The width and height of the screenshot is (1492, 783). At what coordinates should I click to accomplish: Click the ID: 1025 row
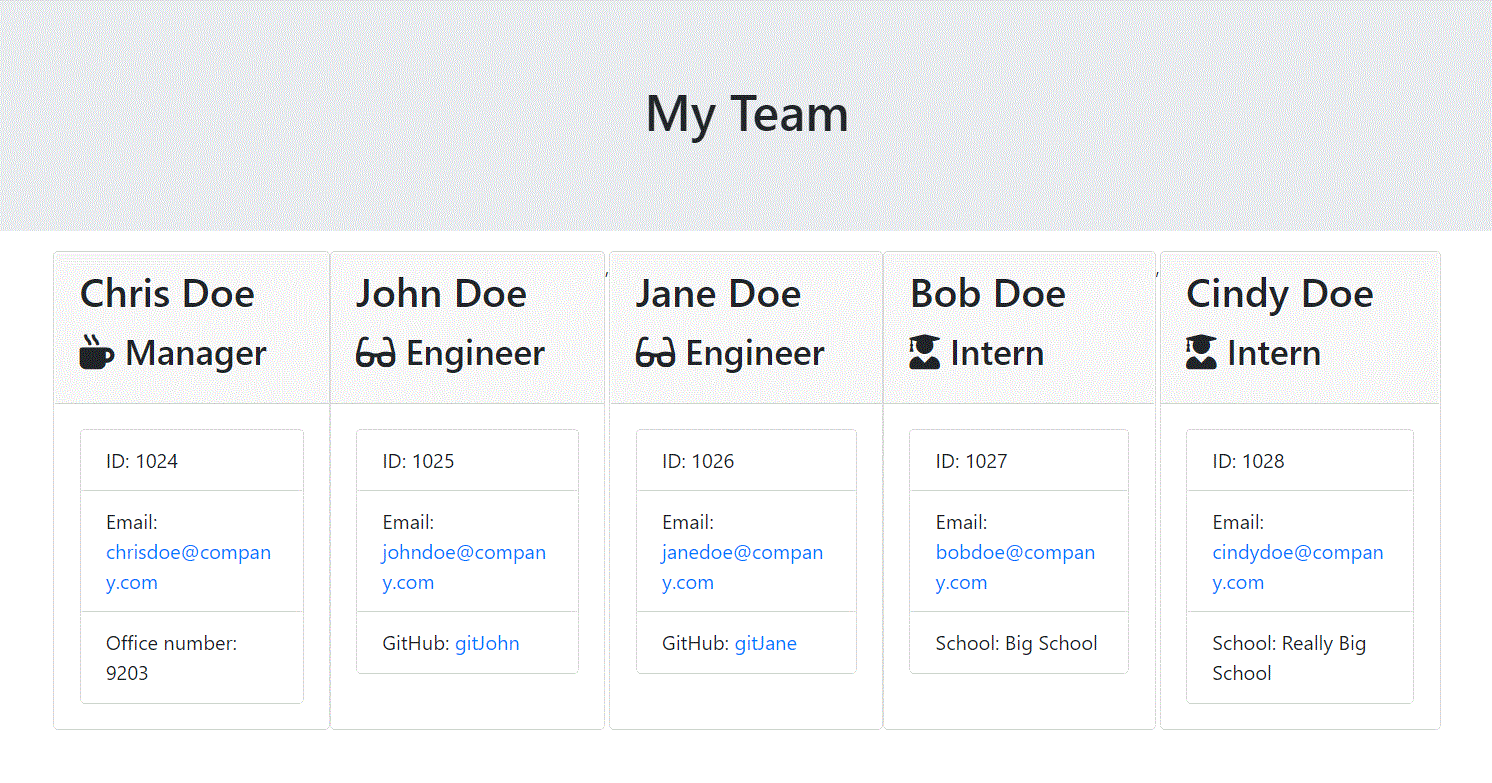(467, 461)
